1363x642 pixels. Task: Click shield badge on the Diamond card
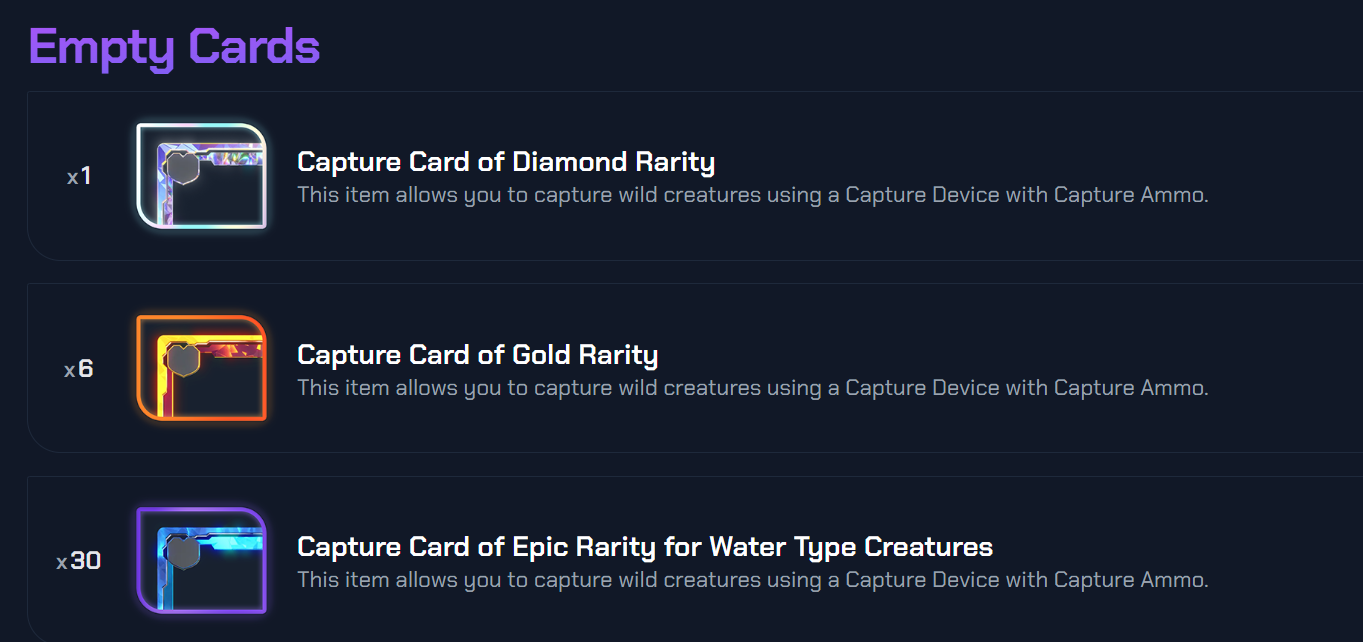pyautogui.click(x=182, y=168)
